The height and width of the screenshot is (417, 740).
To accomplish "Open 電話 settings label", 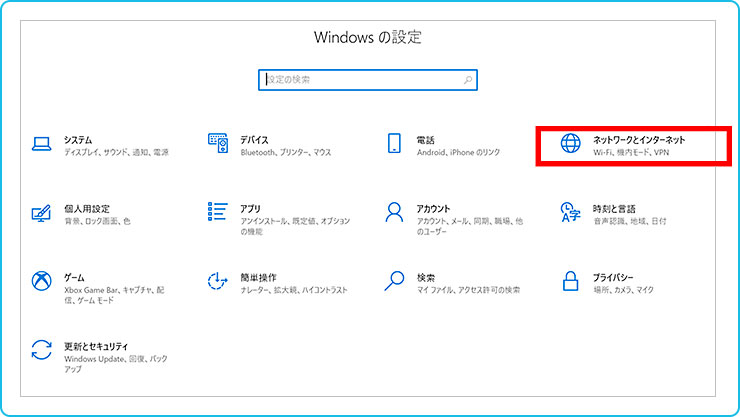I will point(425,140).
